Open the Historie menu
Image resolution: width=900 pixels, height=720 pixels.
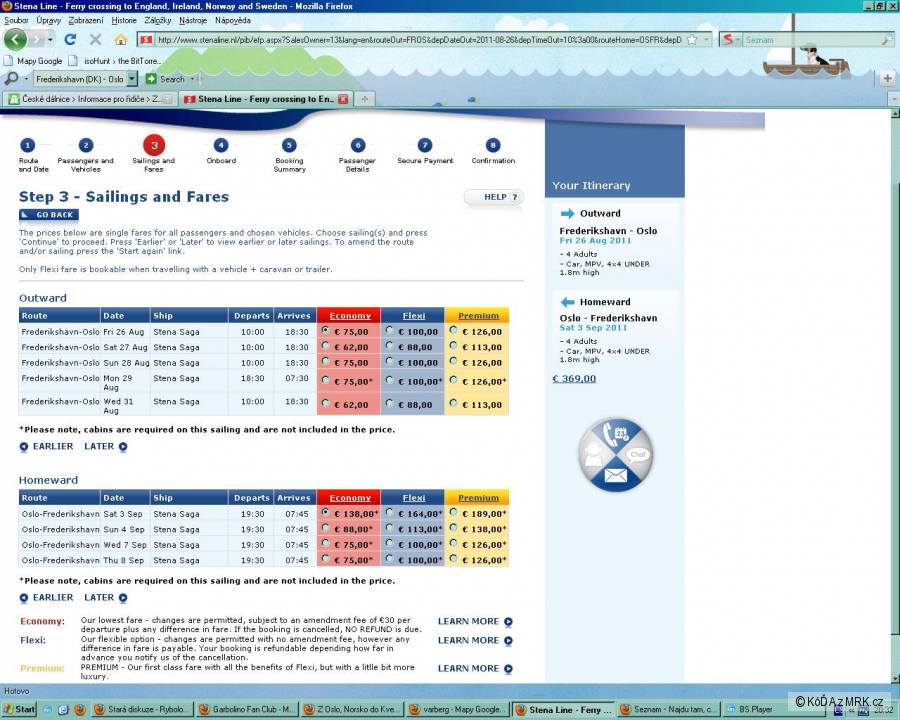tap(124, 20)
